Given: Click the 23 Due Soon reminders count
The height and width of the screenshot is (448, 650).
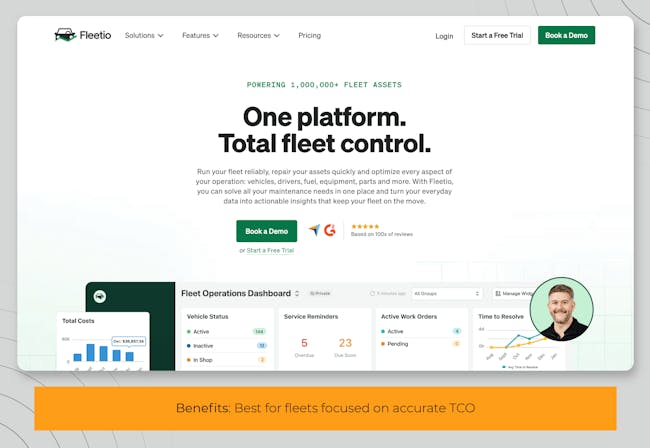Looking at the screenshot, I should pos(345,347).
